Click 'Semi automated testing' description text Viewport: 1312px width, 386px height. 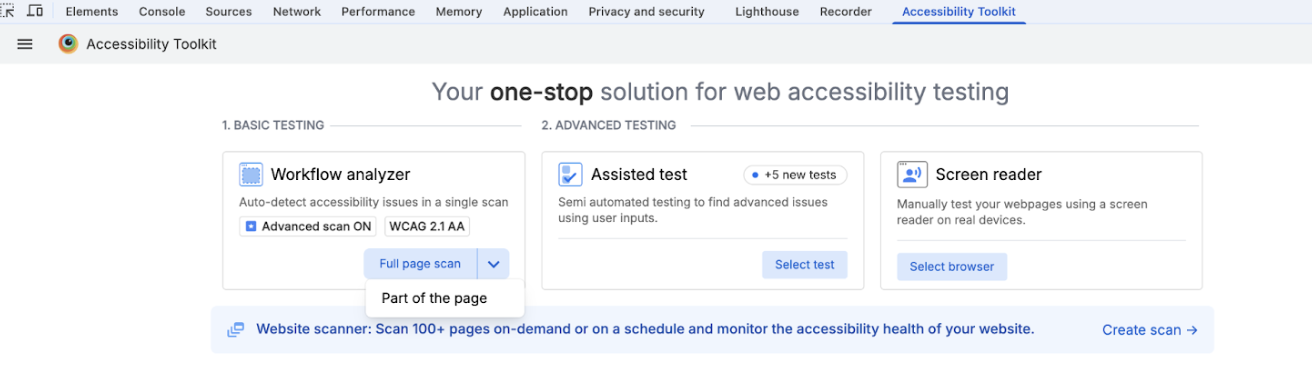pyautogui.click(x=693, y=210)
